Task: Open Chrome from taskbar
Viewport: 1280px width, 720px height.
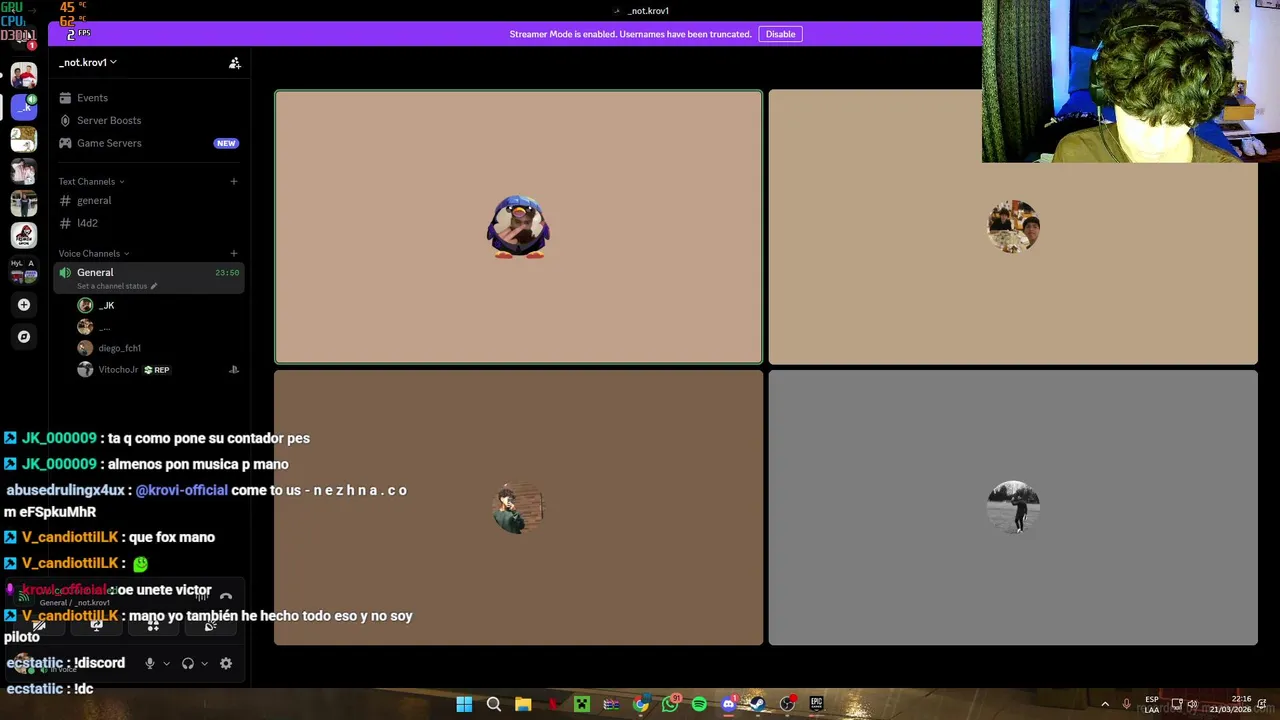Action: (641, 704)
